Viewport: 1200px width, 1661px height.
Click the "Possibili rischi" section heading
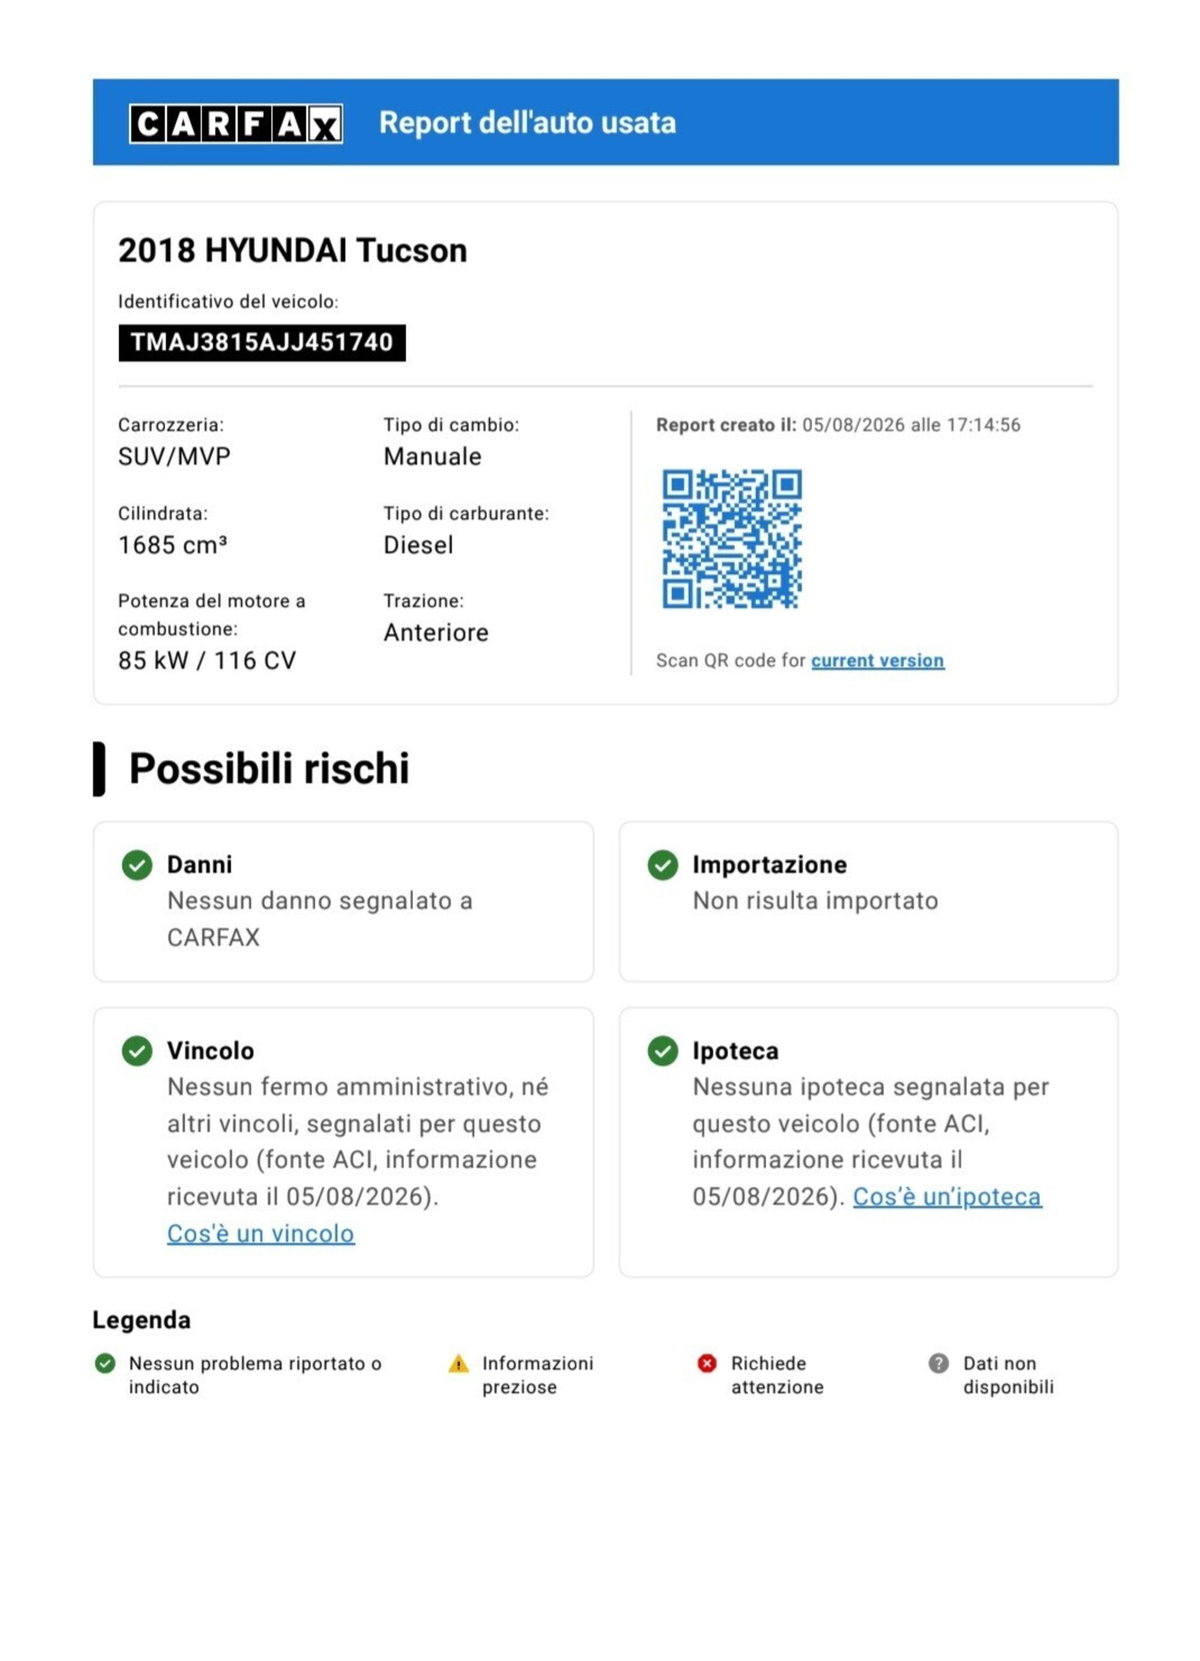click(269, 769)
